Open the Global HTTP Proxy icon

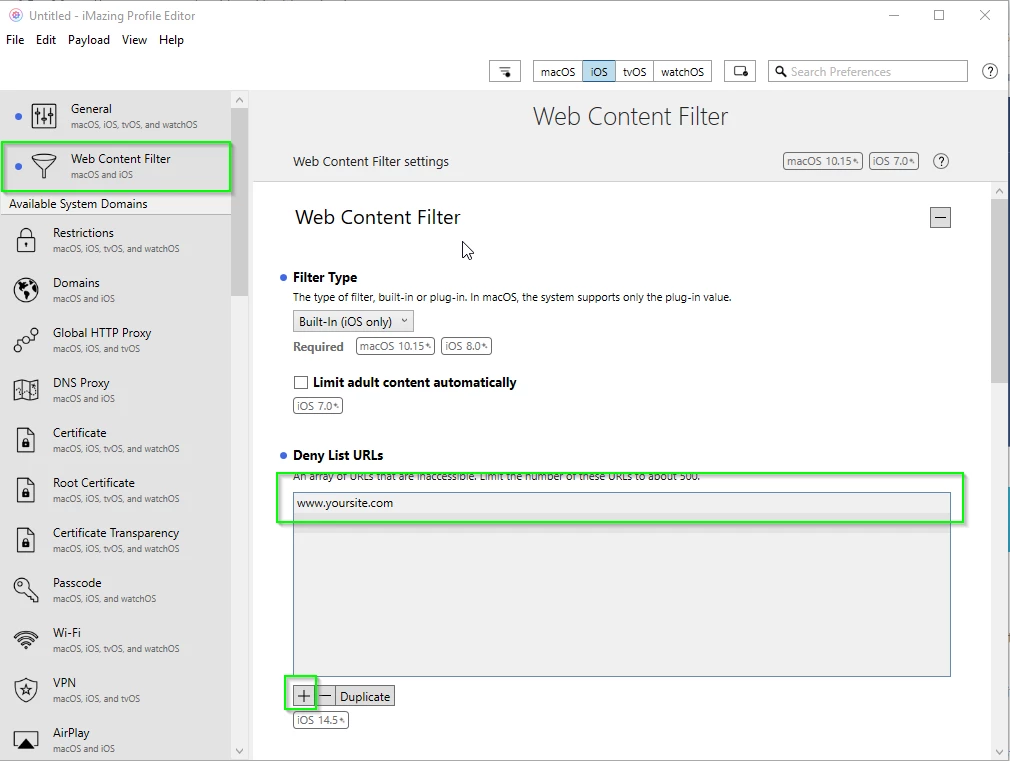(x=26, y=340)
